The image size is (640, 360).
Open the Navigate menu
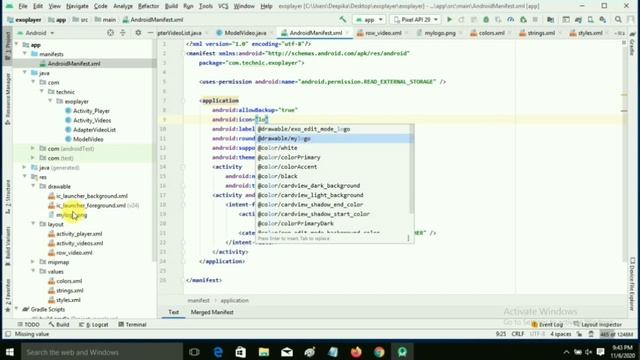[x=77, y=6]
